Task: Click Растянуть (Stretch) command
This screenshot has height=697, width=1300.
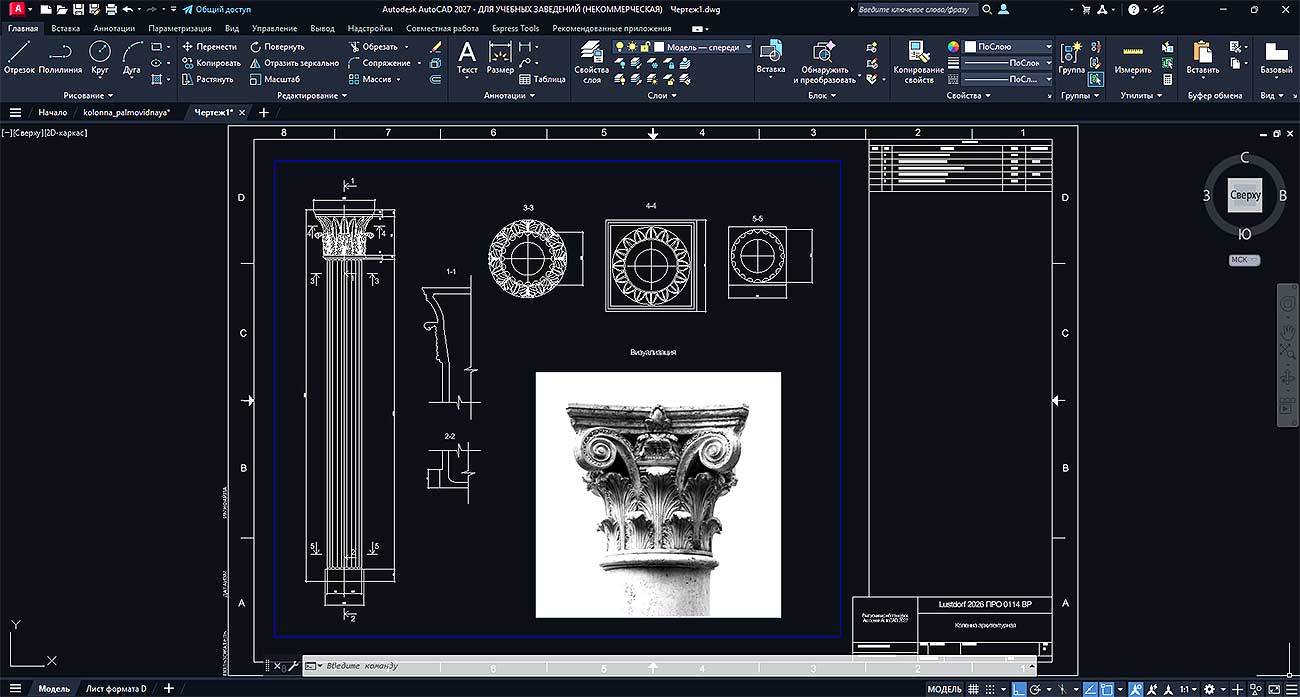Action: click(x=207, y=79)
